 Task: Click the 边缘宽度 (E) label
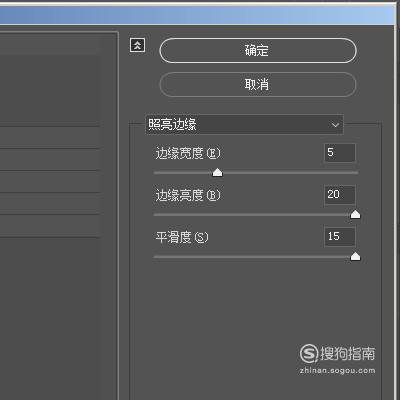point(188,153)
